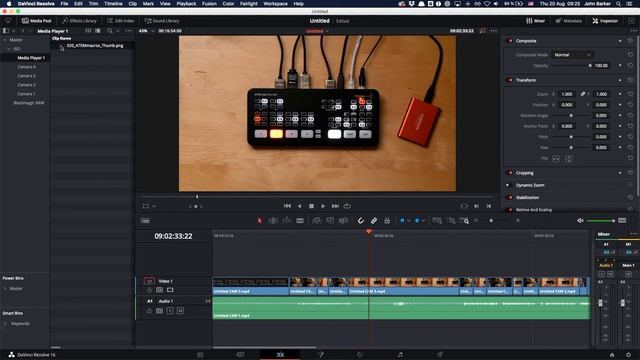Mute Audio 1 track with M button
The height and width of the screenshot is (360, 640).
point(180,311)
